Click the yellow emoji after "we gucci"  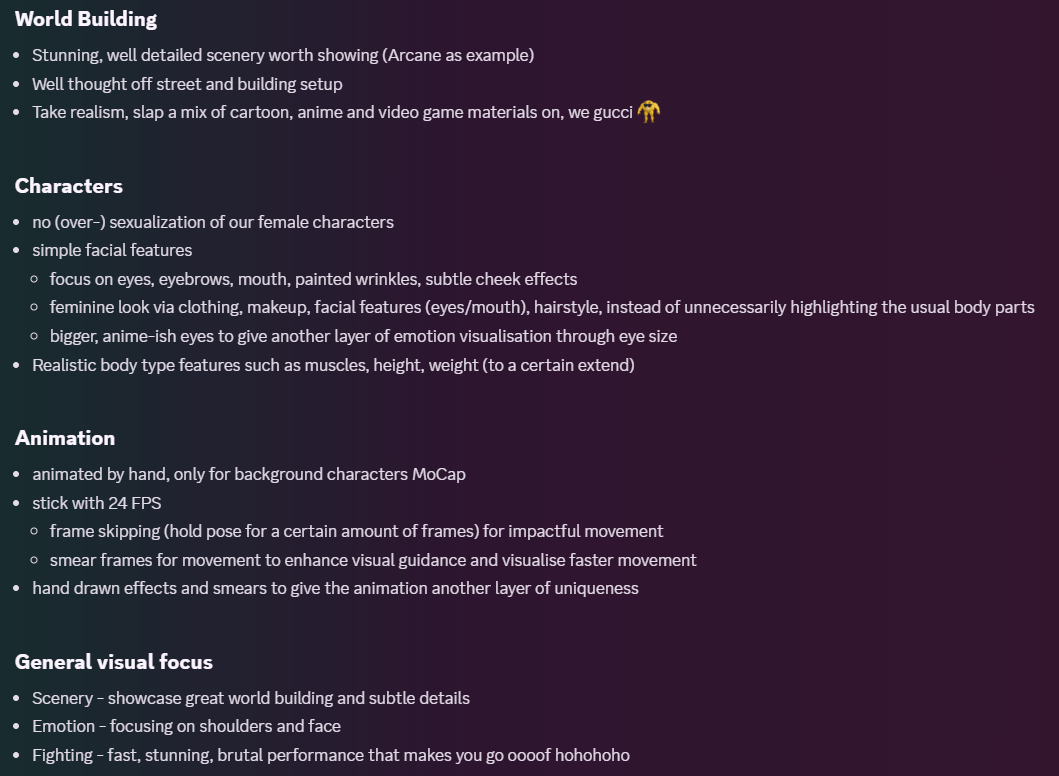648,112
